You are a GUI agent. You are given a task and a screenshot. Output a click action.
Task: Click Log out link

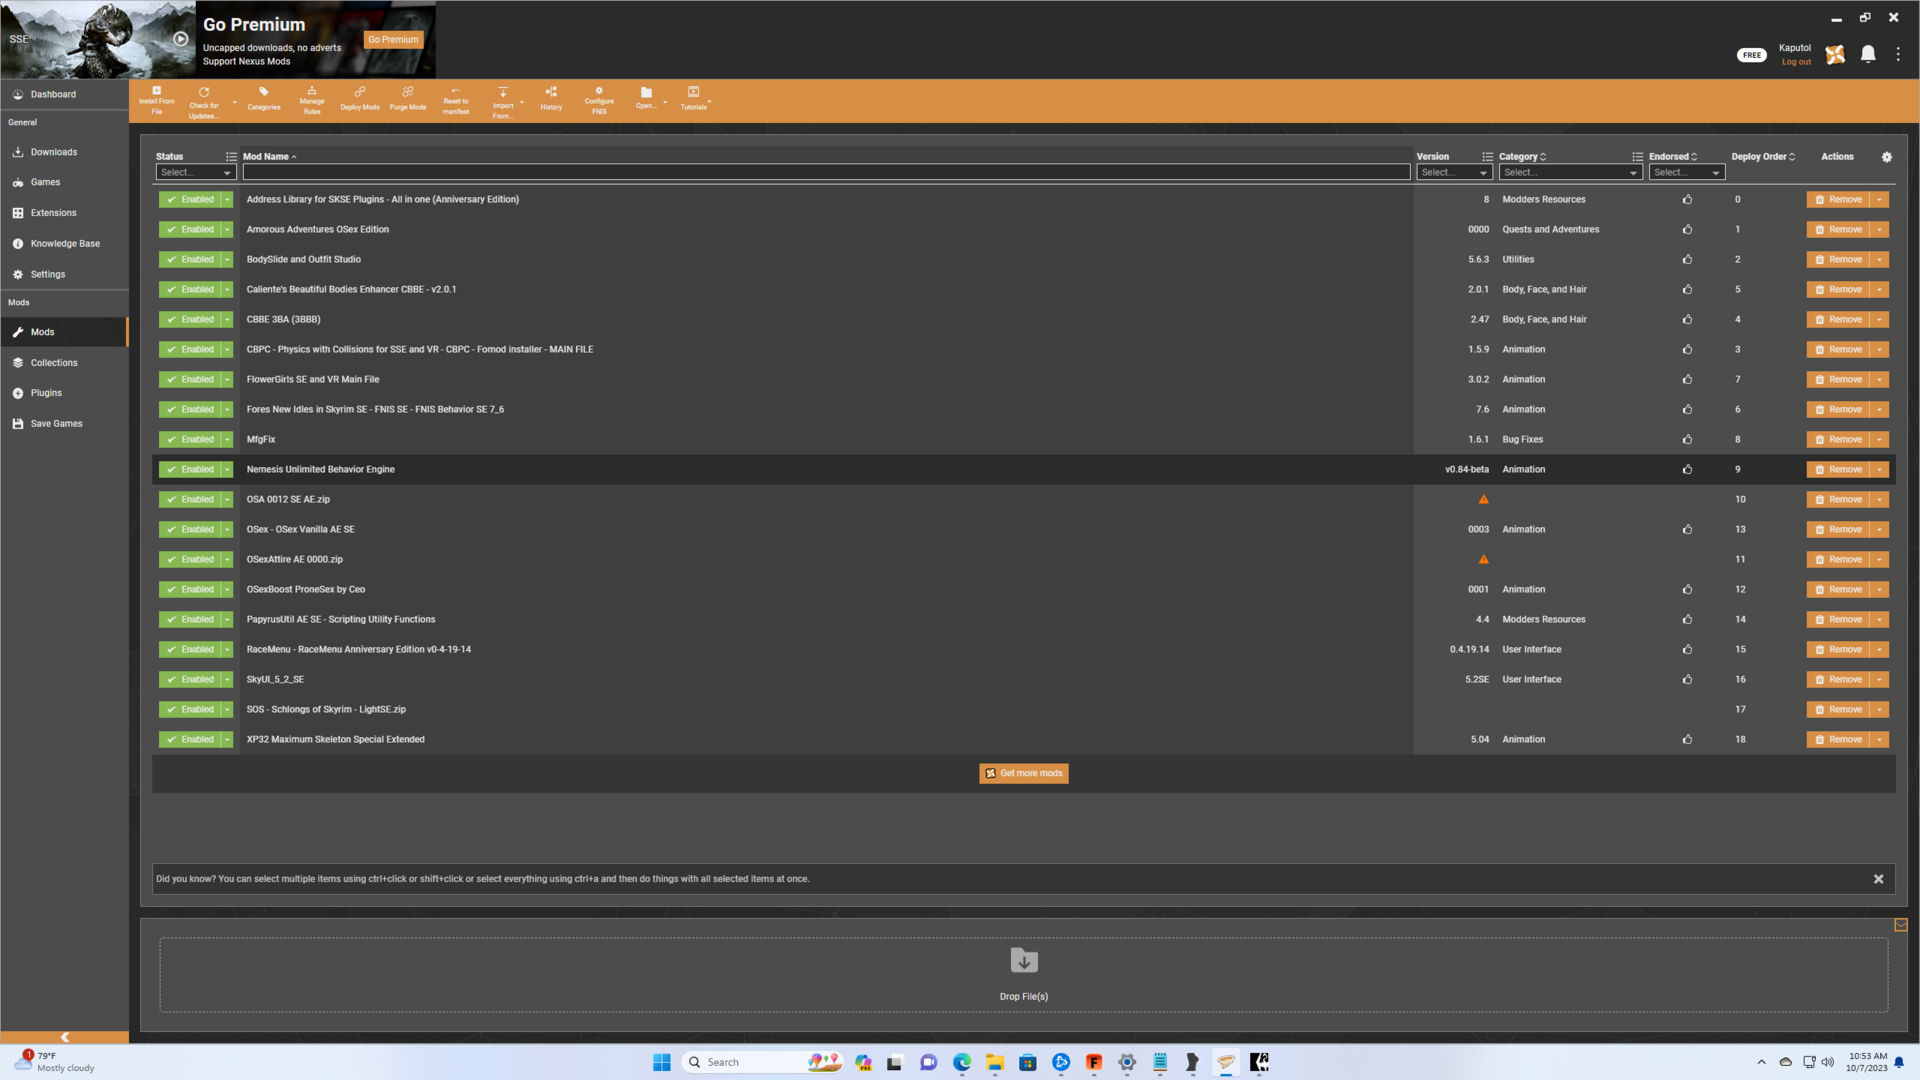1796,62
